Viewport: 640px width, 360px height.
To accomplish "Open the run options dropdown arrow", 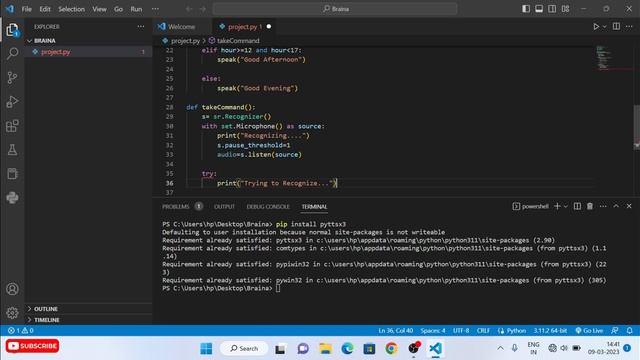I will (x=604, y=27).
